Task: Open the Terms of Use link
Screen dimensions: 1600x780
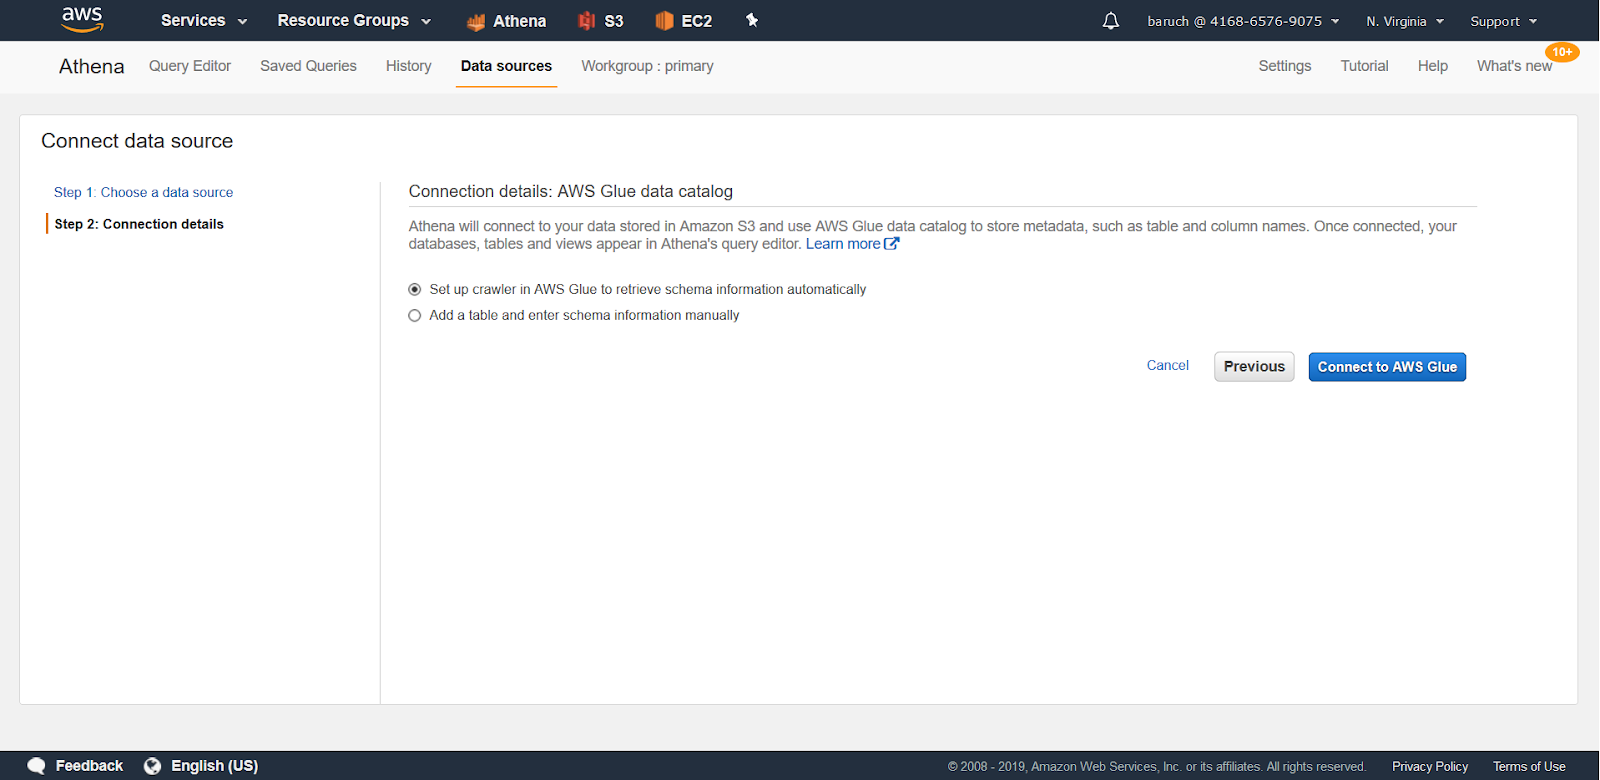Action: pos(1529,767)
